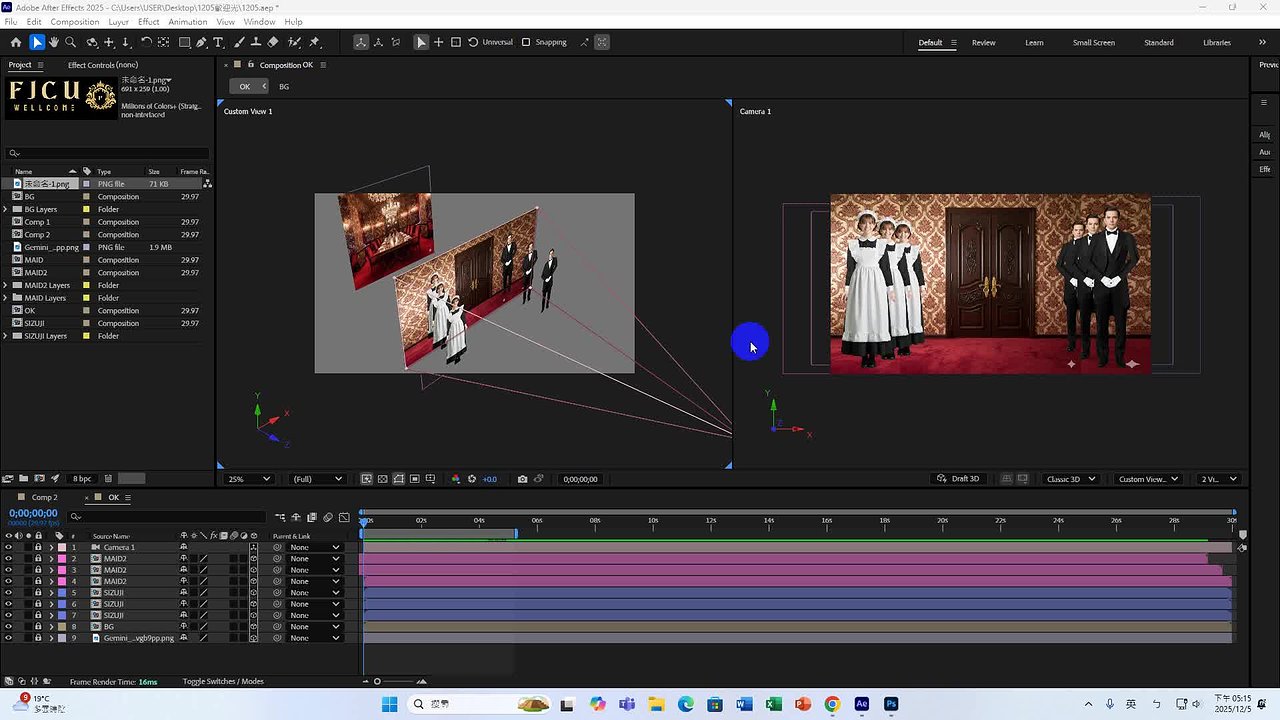1280x720 pixels.
Task: Select the Clone Stamp tool
Action: click(x=255, y=42)
